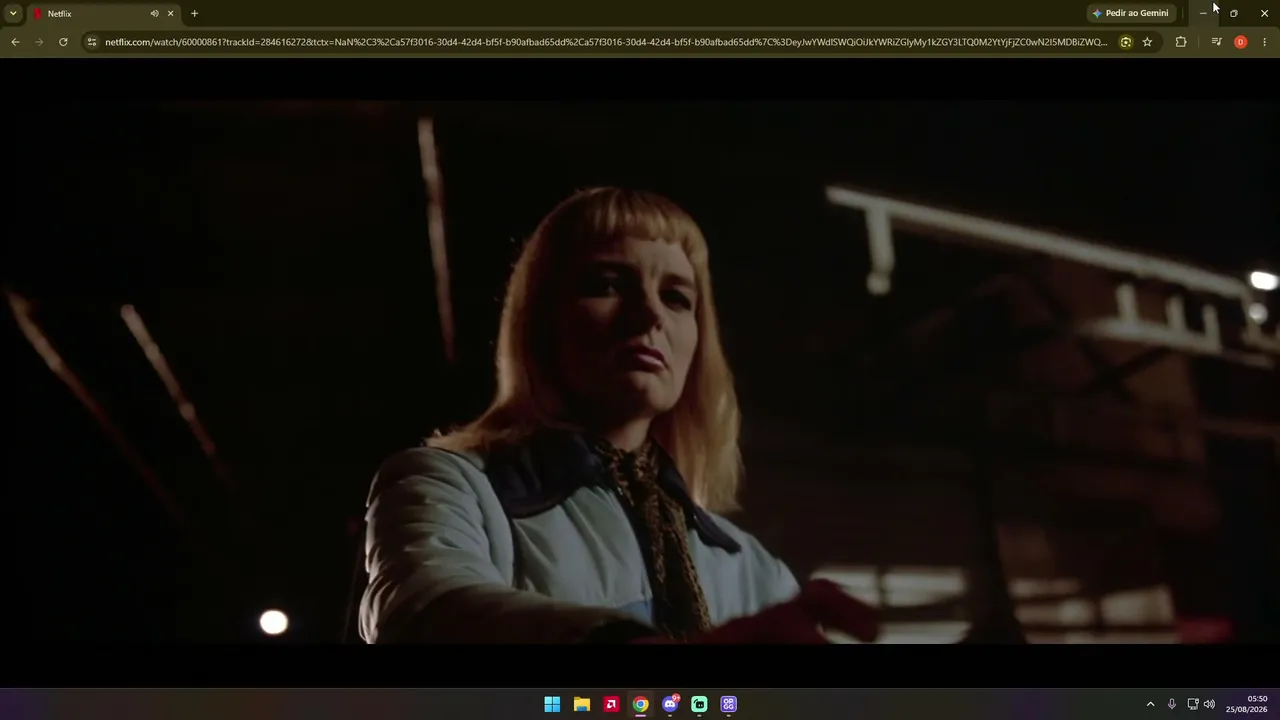Go forward to the next page

[x=39, y=42]
